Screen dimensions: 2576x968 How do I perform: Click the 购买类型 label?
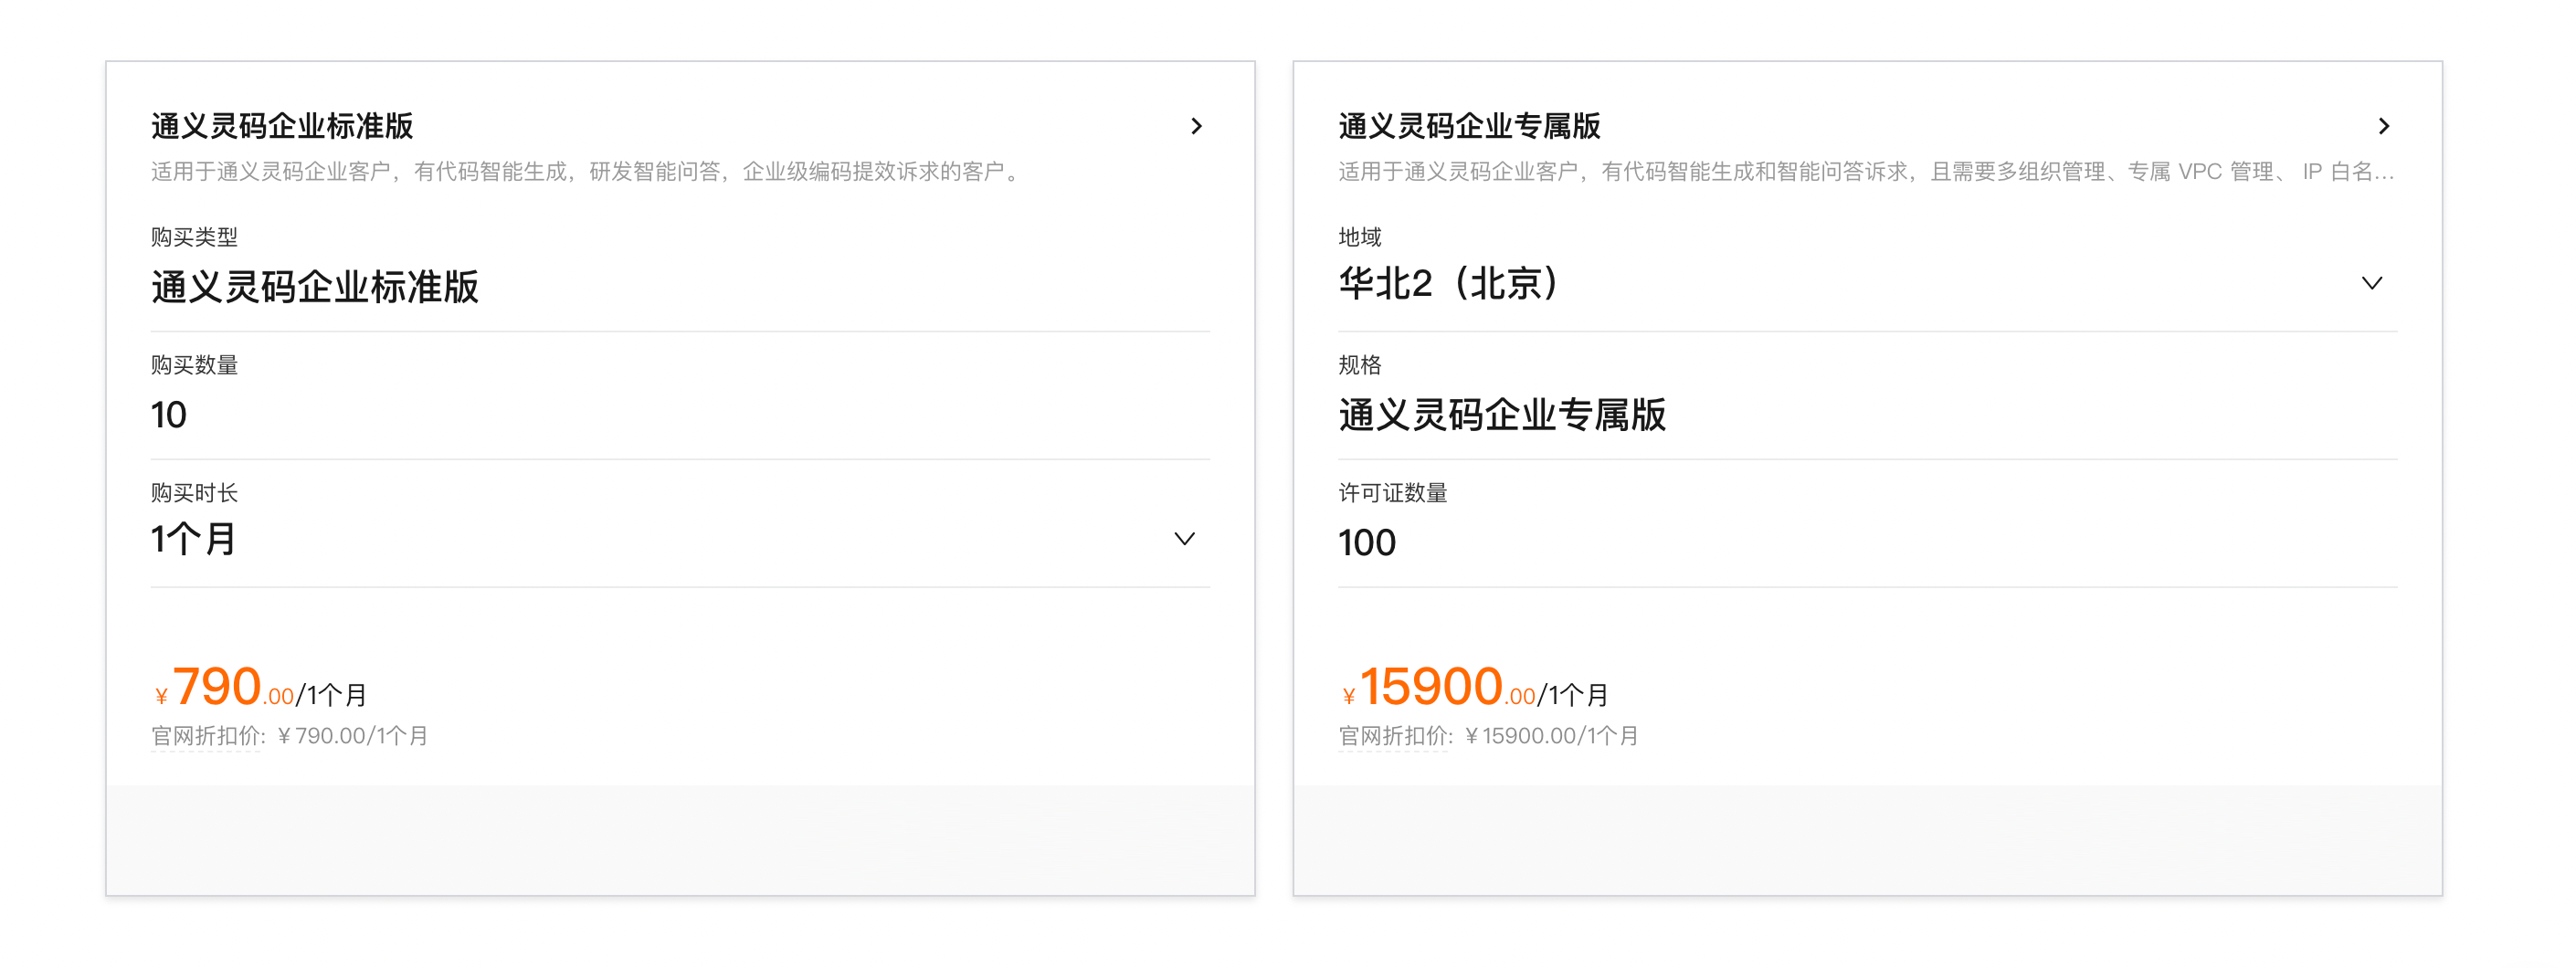(194, 237)
